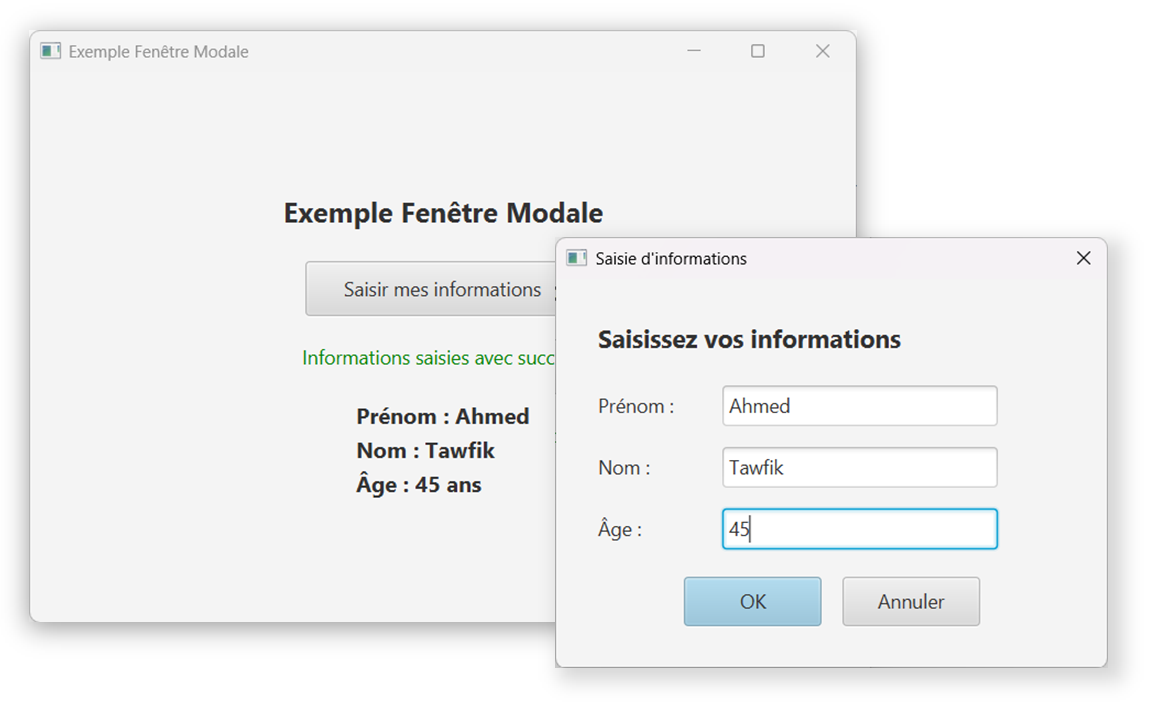Viewport: 1156px width, 717px height.
Task: Click the Saisie d'informations dialog icon
Action: pos(577,258)
